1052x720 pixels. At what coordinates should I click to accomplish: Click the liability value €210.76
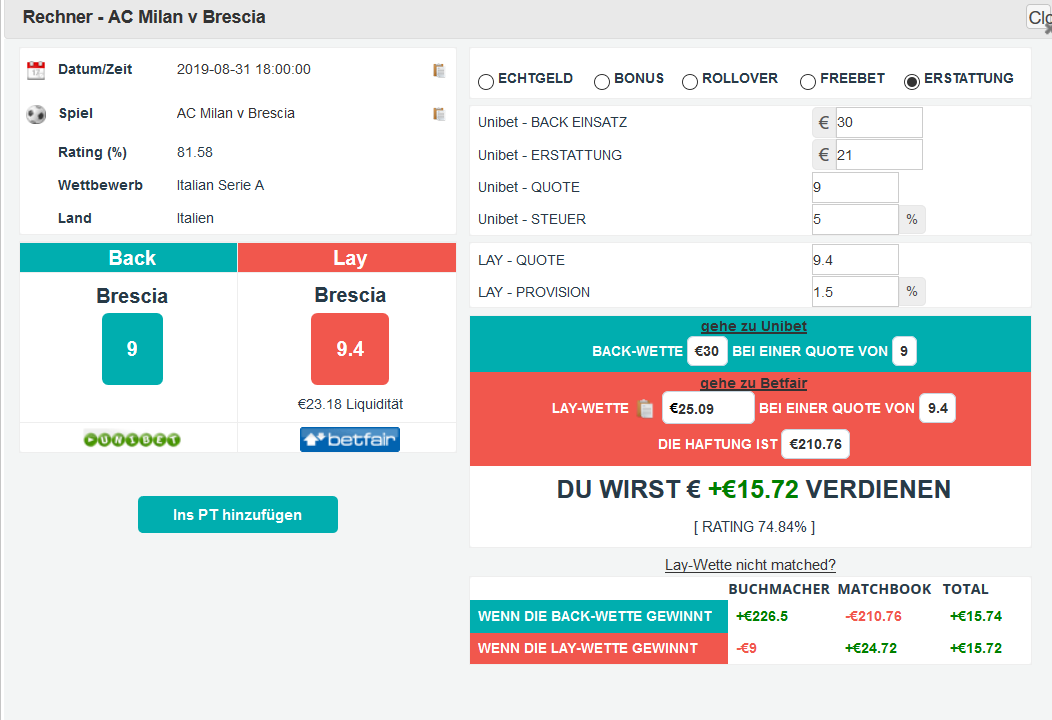coord(816,444)
